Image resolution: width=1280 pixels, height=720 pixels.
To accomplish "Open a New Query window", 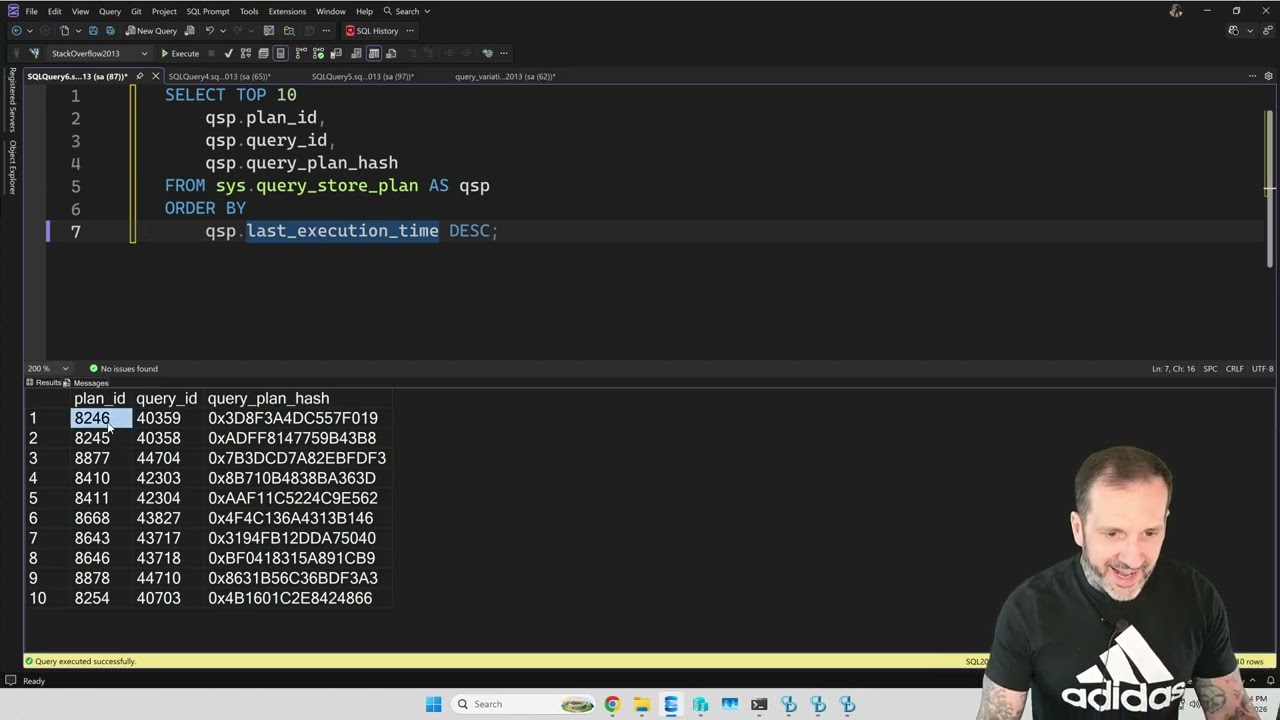I will [x=151, y=31].
